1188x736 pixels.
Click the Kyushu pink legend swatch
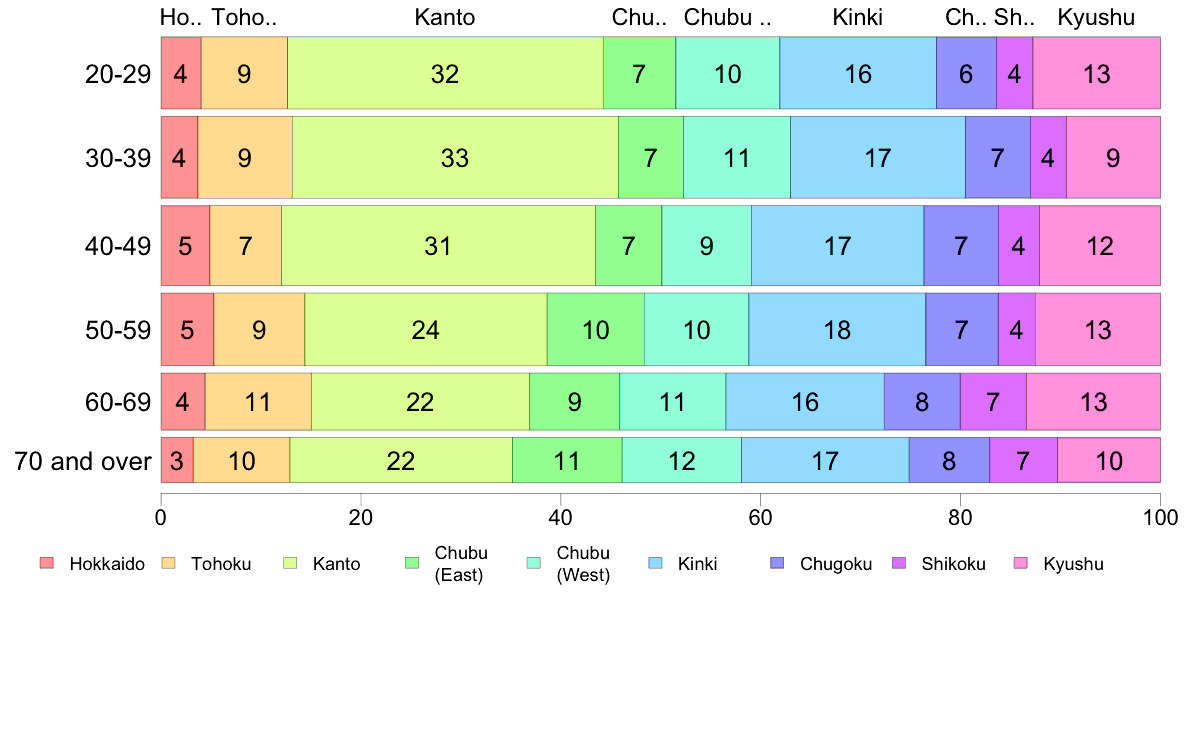[1021, 563]
